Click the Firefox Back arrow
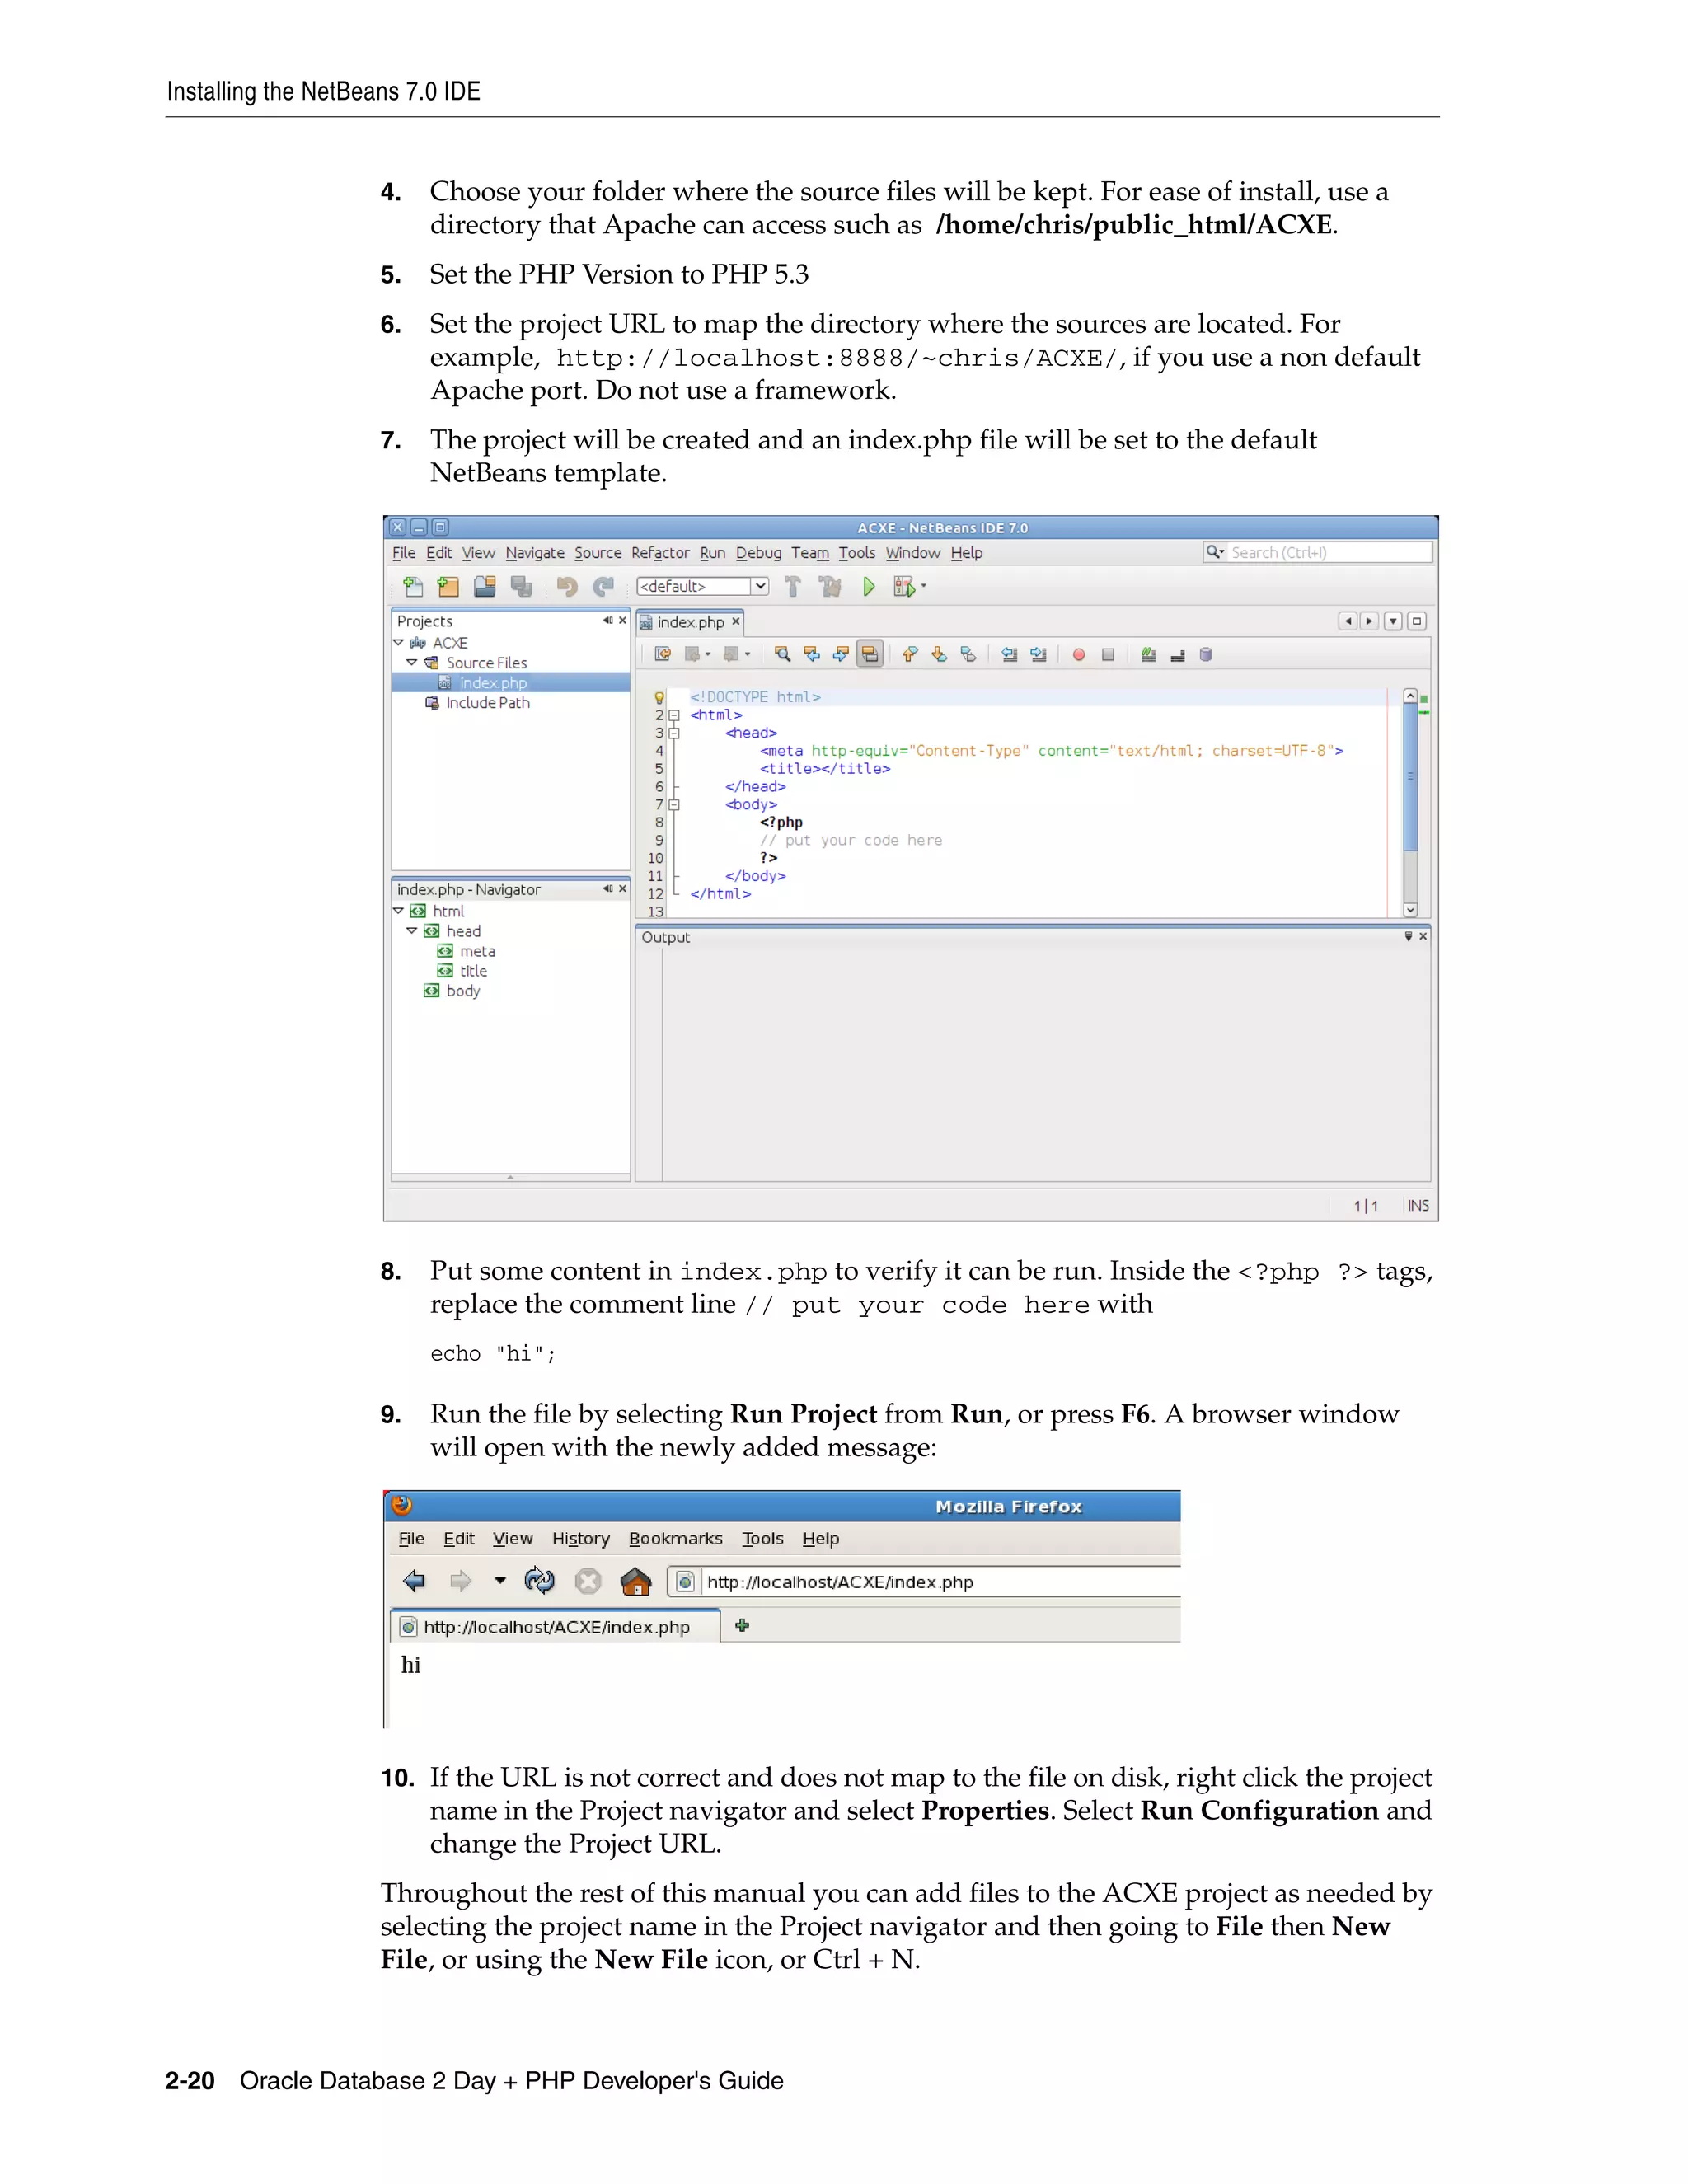 [414, 1581]
